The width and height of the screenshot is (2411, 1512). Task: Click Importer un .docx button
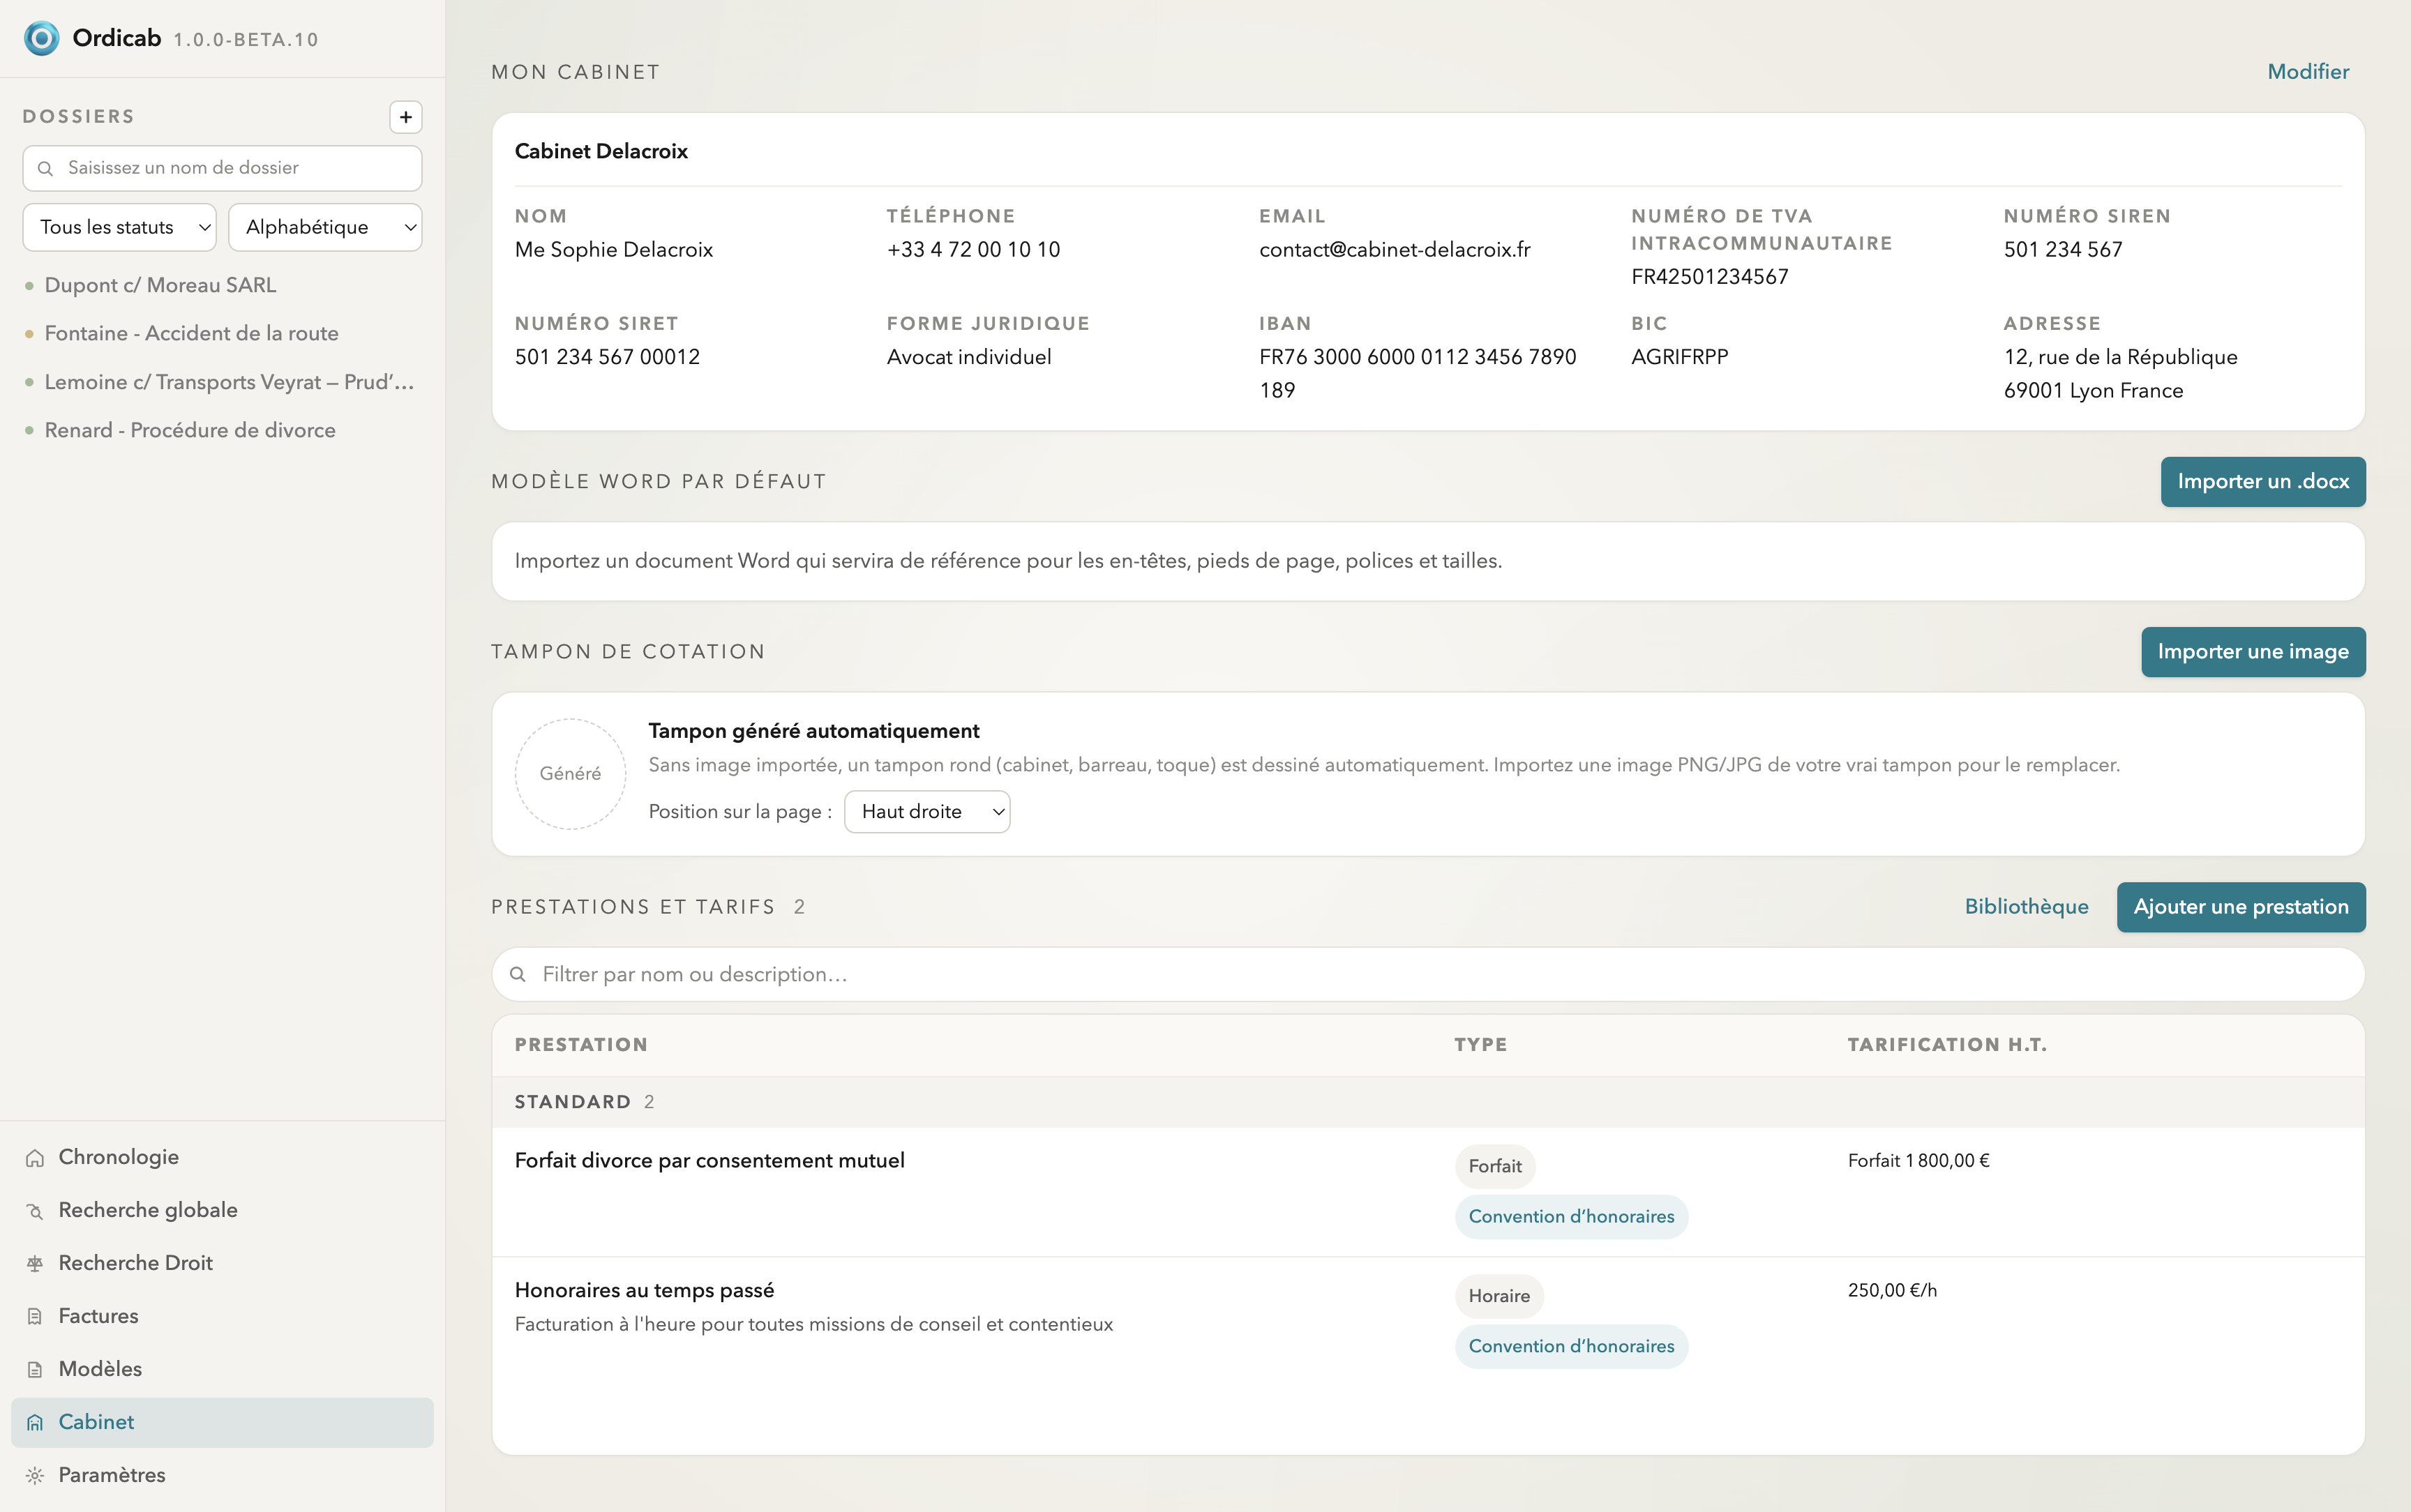tap(2263, 482)
